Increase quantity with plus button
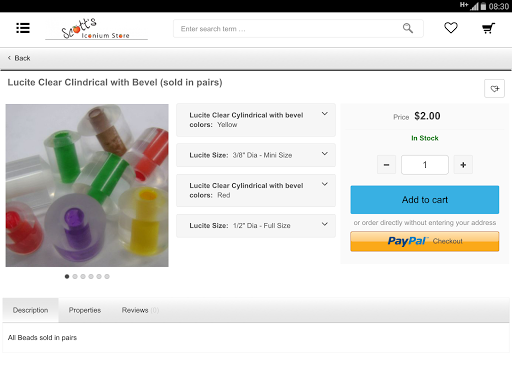Screen dimensions: 512x384 (463, 165)
